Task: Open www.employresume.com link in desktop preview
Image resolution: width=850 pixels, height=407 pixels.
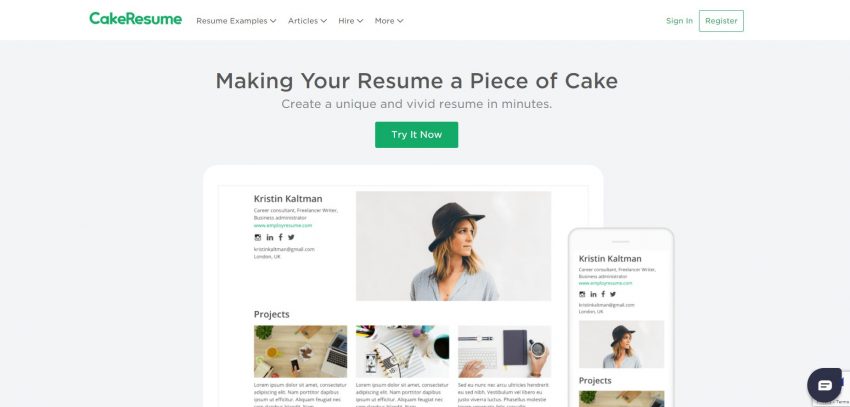Action: point(283,225)
